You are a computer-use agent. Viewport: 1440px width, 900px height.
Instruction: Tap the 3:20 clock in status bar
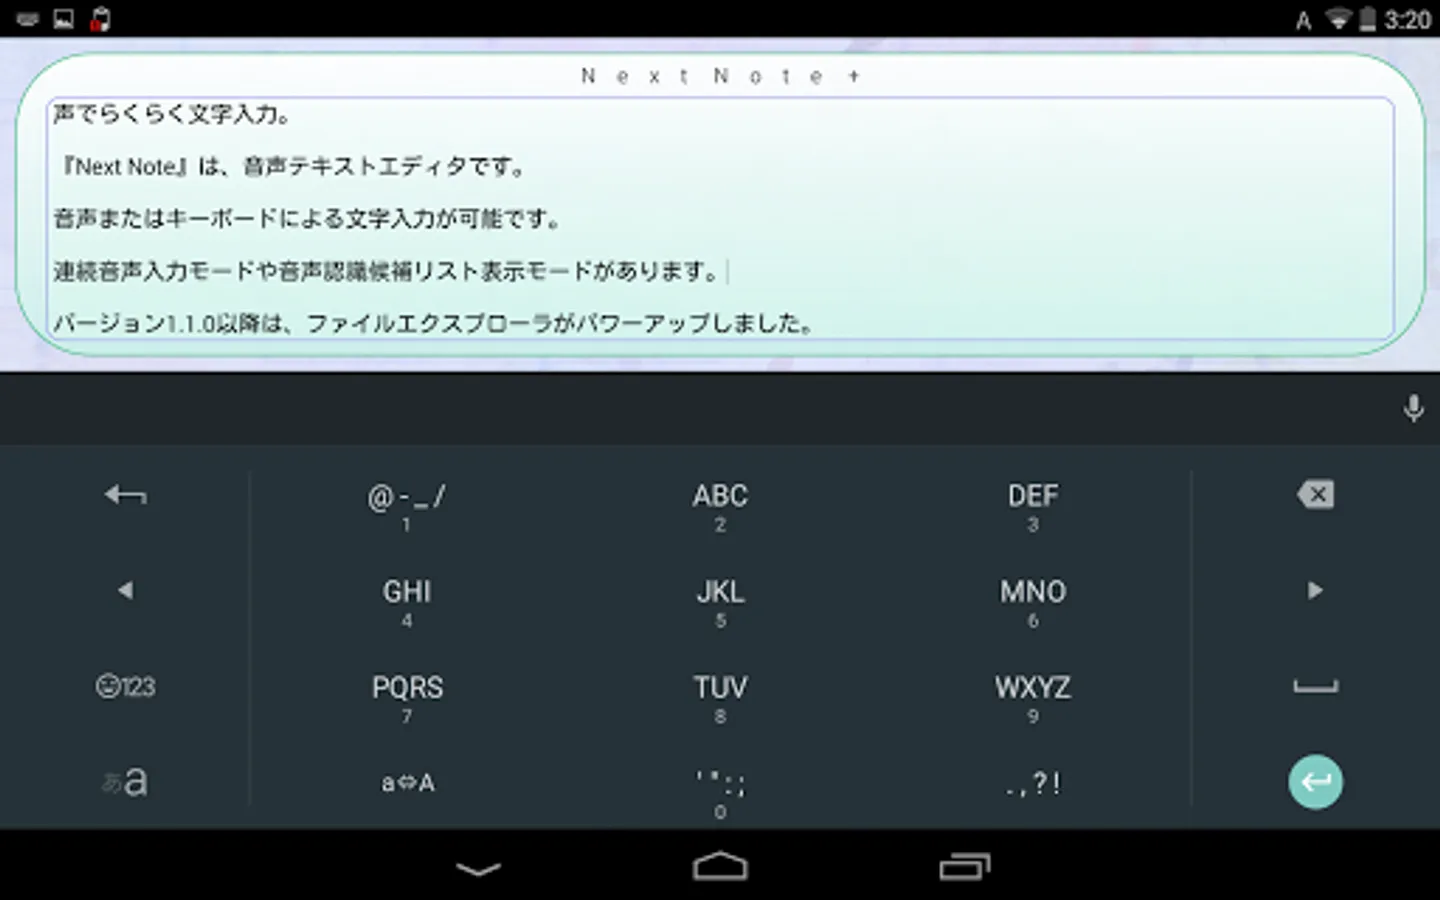click(1407, 20)
